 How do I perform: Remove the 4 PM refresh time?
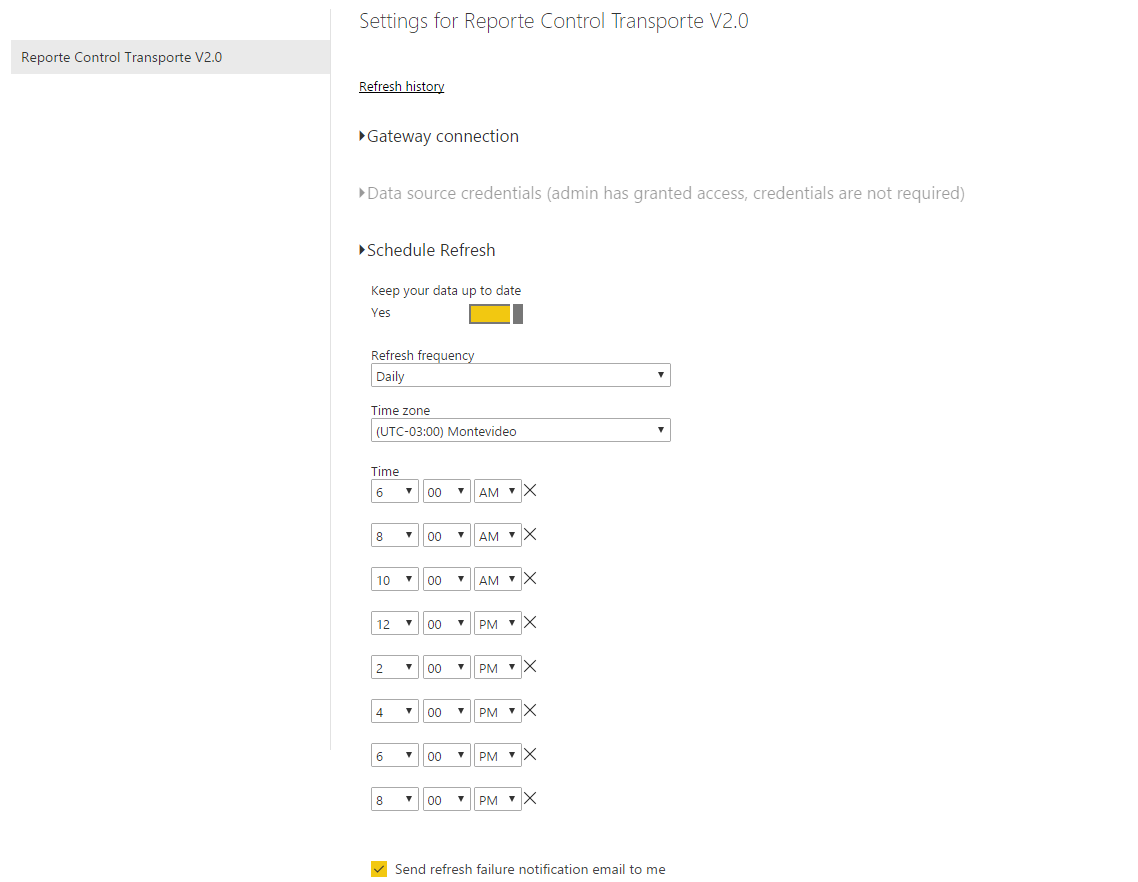pyautogui.click(x=530, y=711)
